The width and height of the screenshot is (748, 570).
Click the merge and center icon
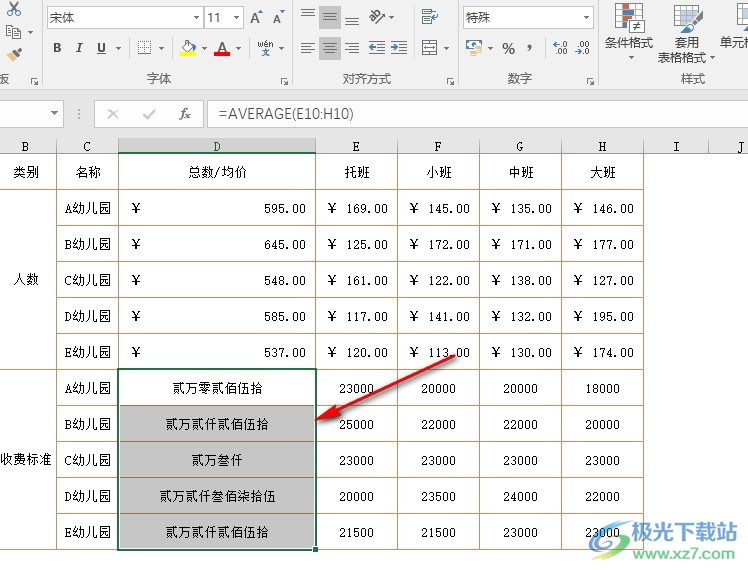429,48
